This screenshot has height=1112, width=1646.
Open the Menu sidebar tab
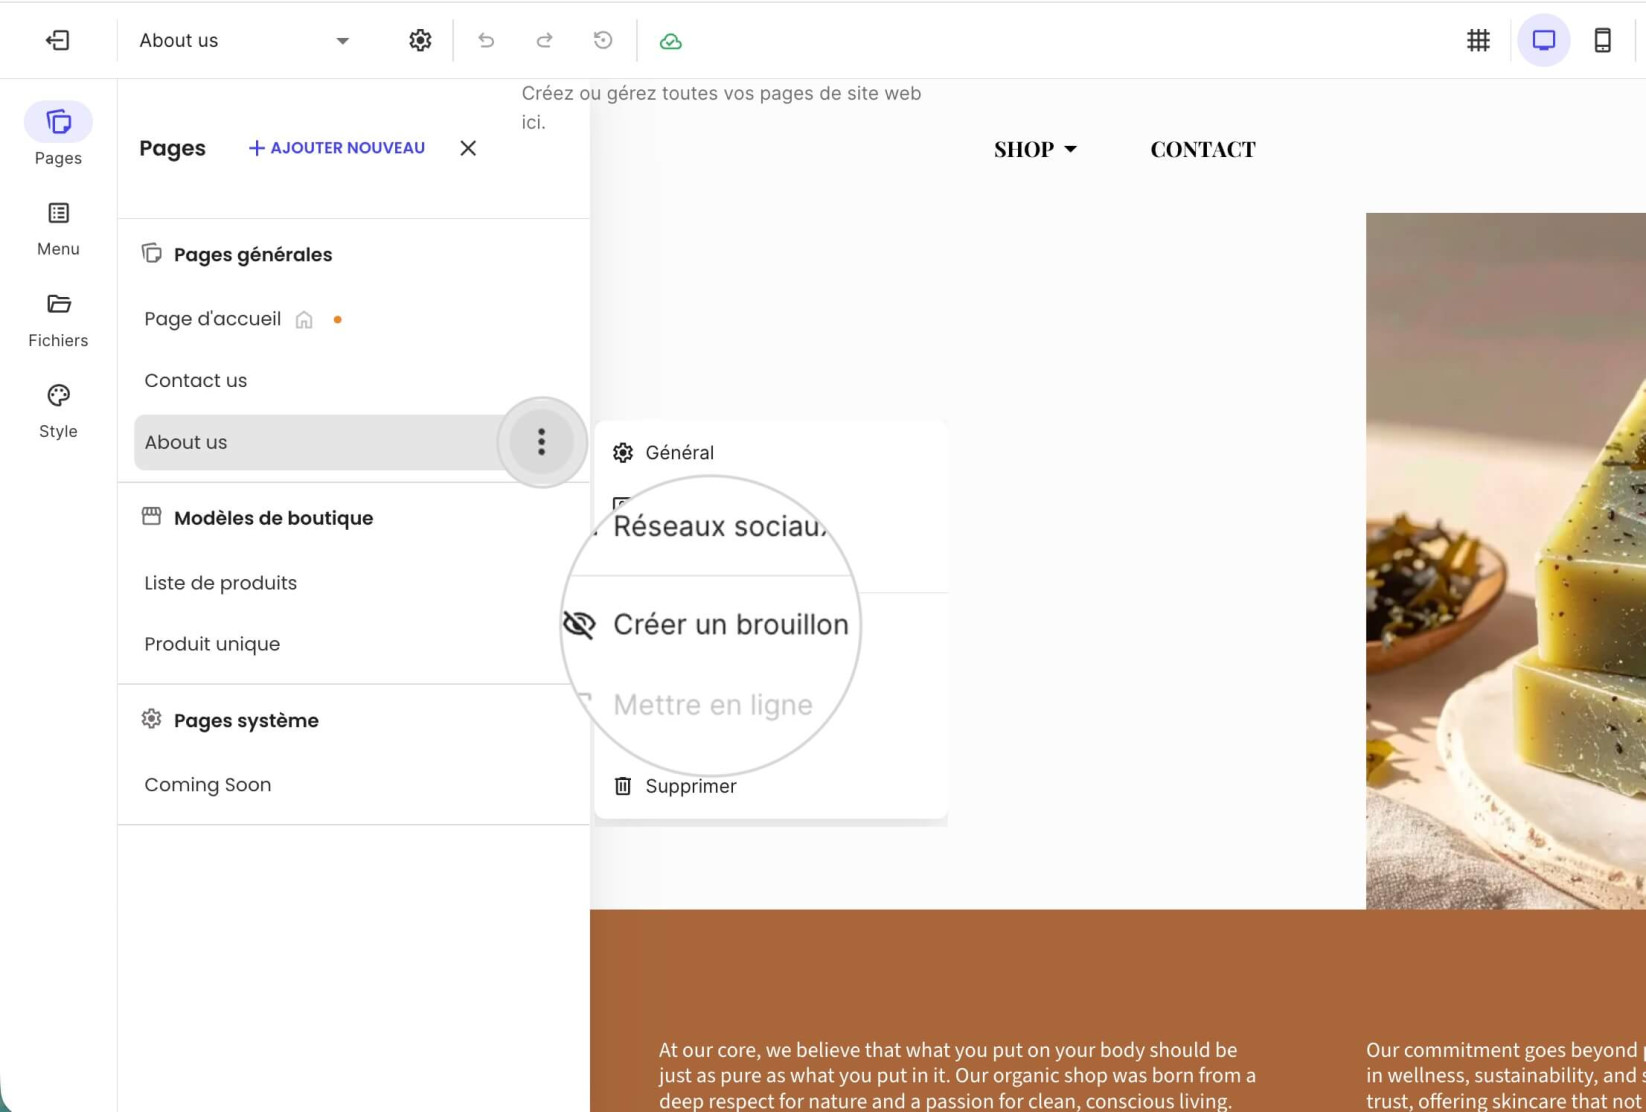[x=58, y=229]
